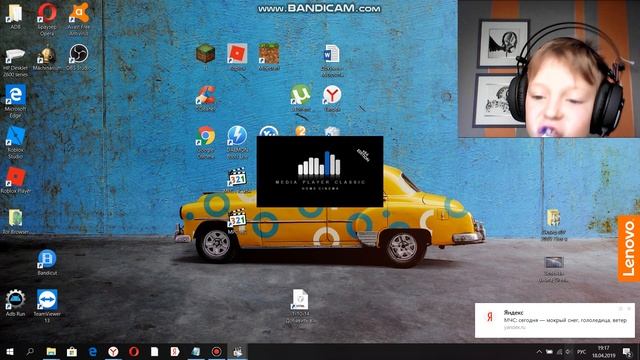Screen dimensions: 640x360
Task: Open network status tray icon
Action: (559, 351)
